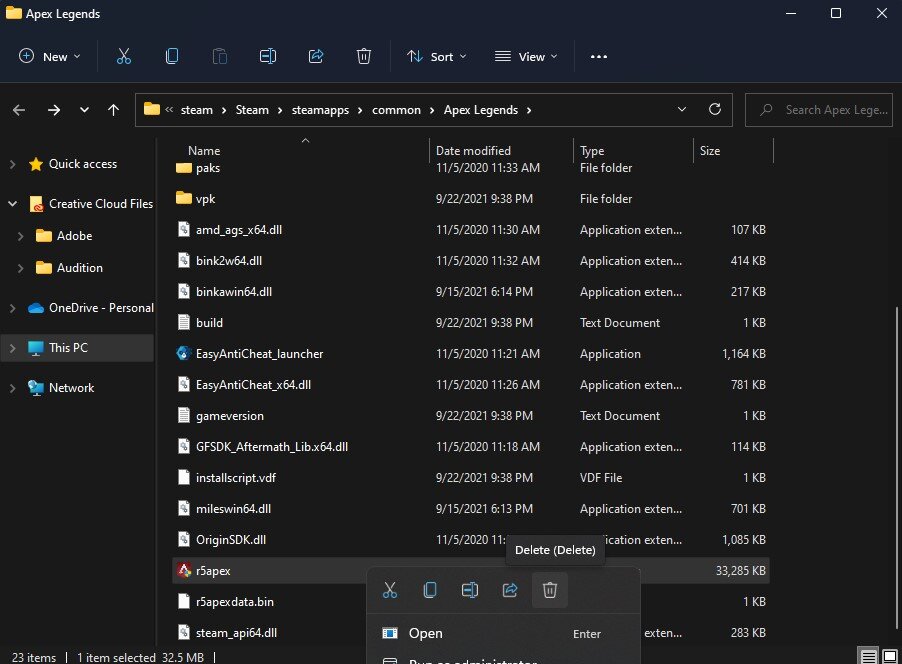Choose Open from the context menu
This screenshot has width=902, height=664.
(425, 633)
